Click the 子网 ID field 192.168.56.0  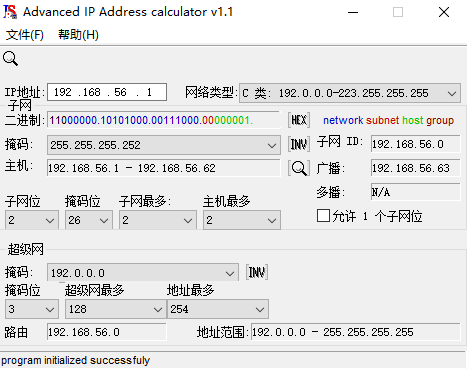click(415, 144)
